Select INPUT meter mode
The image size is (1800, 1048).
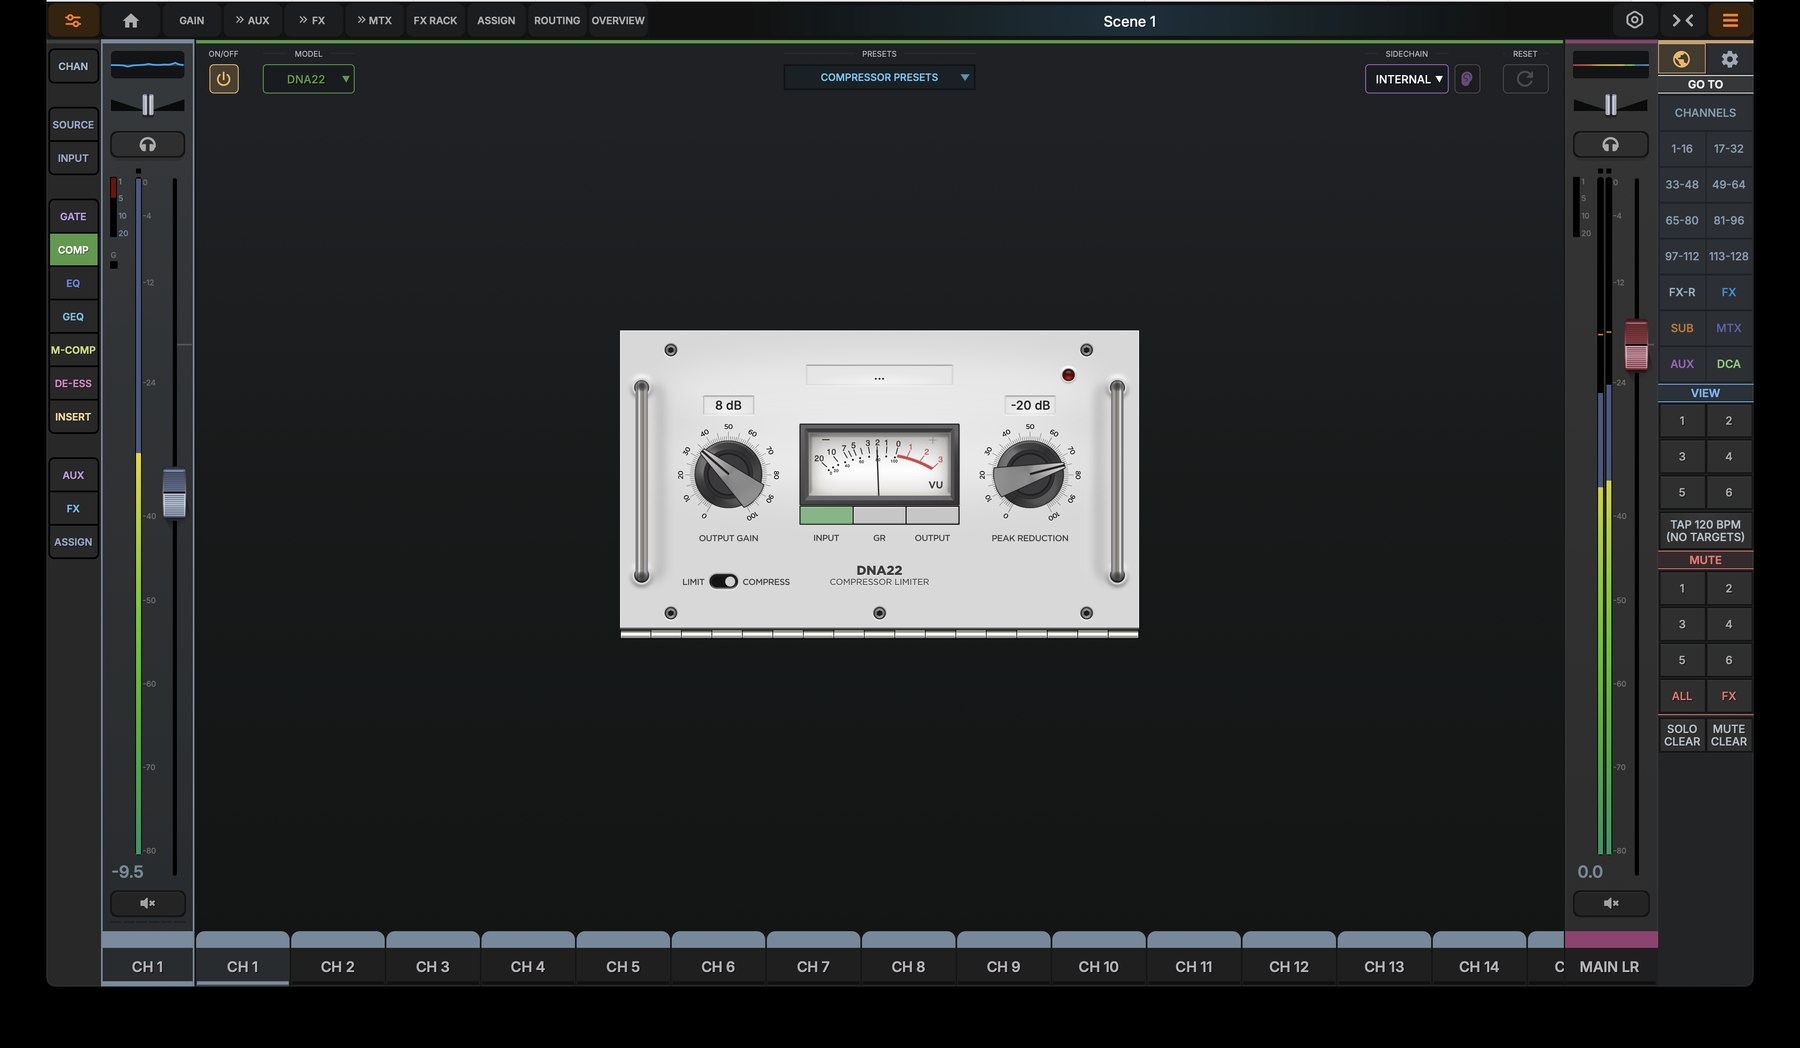[826, 515]
